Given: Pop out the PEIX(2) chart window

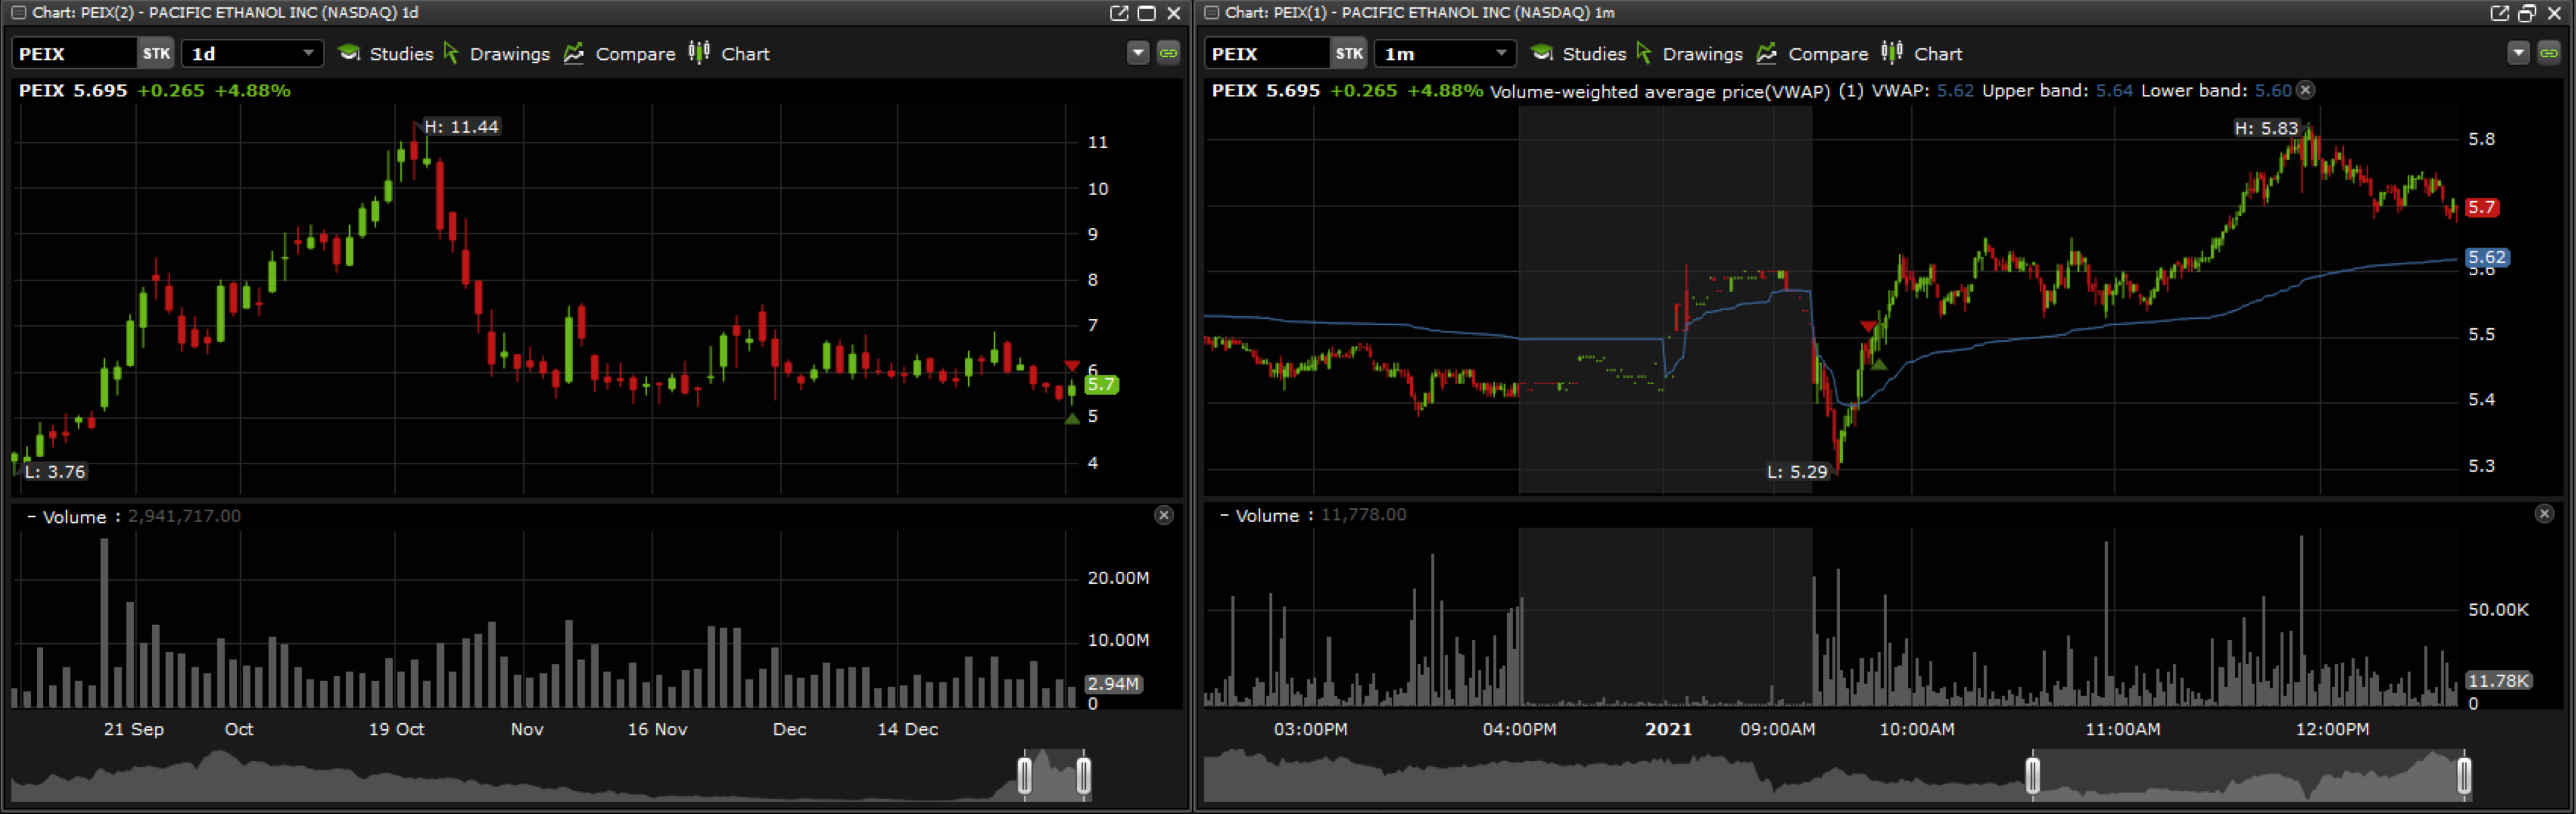Looking at the screenshot, I should (x=1119, y=13).
